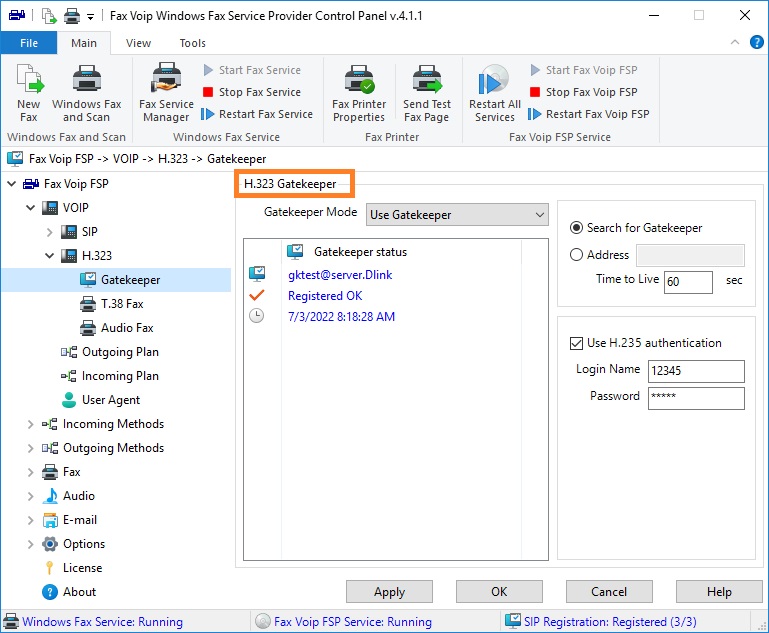Click Stop Fax Service
The height and width of the screenshot is (633, 769).
click(x=252, y=92)
